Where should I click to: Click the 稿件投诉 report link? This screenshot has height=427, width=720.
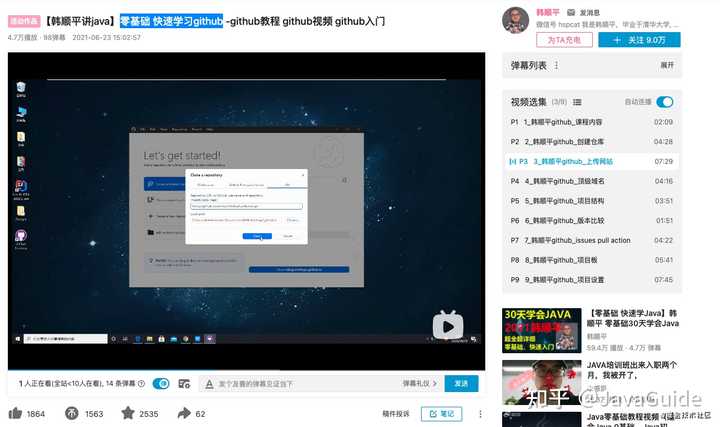pyautogui.click(x=395, y=414)
